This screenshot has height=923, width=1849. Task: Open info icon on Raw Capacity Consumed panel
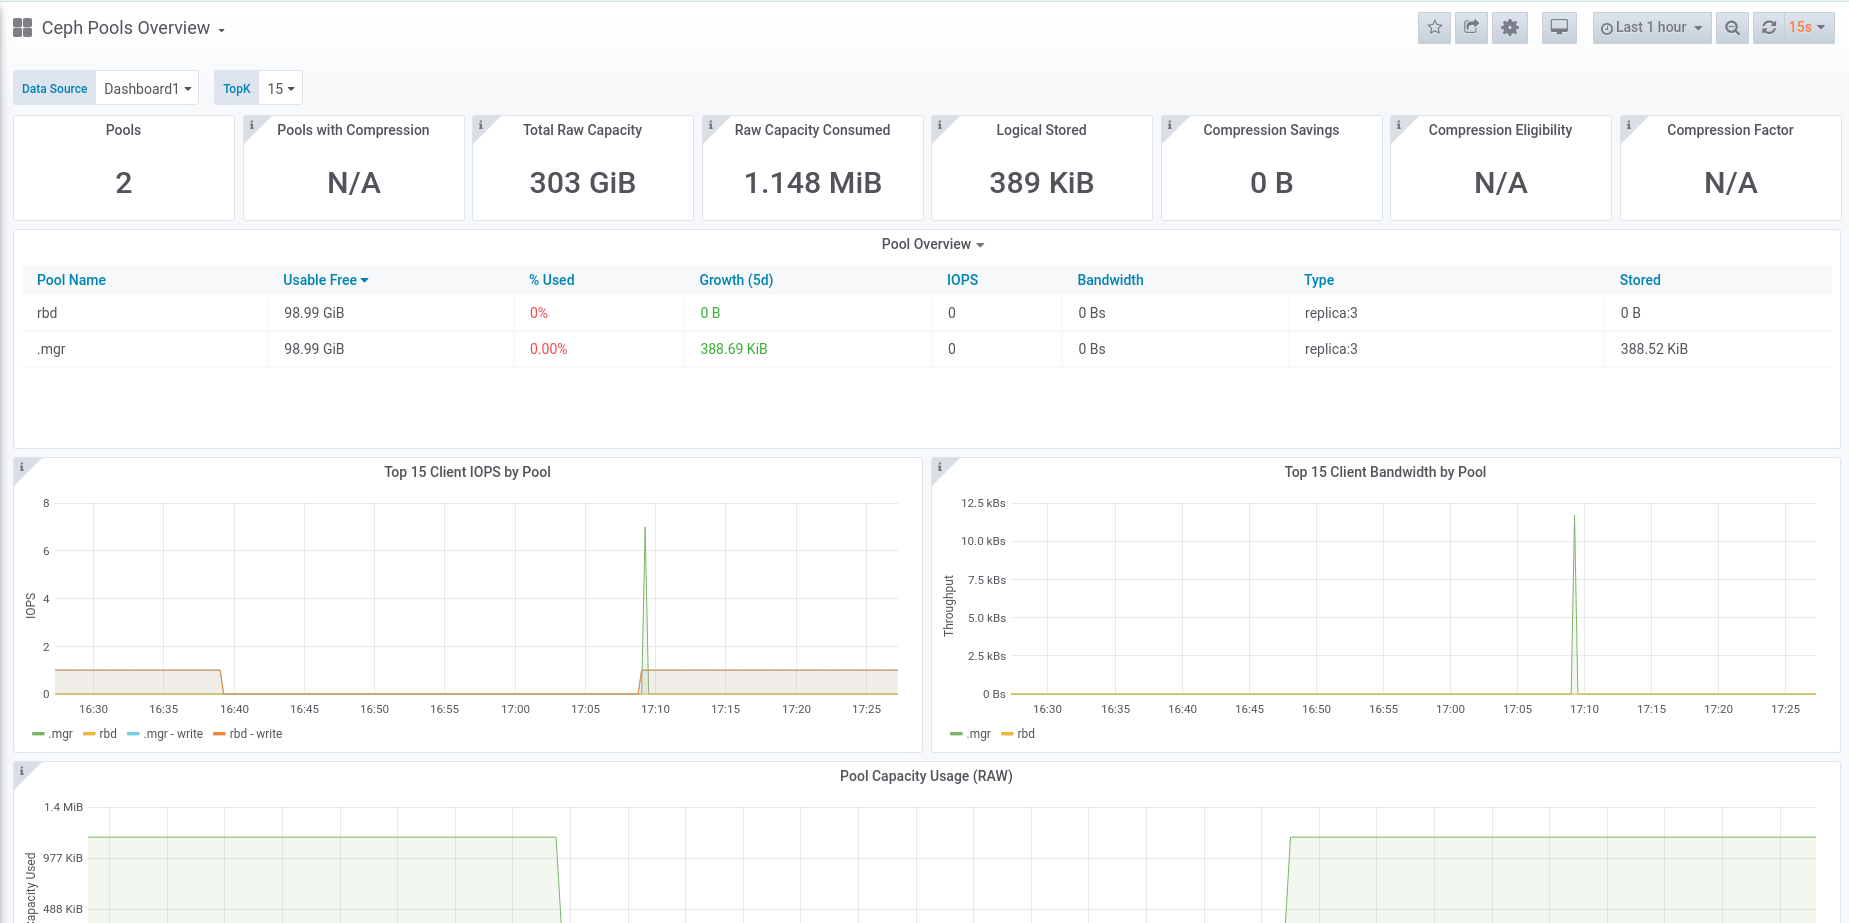pos(711,125)
